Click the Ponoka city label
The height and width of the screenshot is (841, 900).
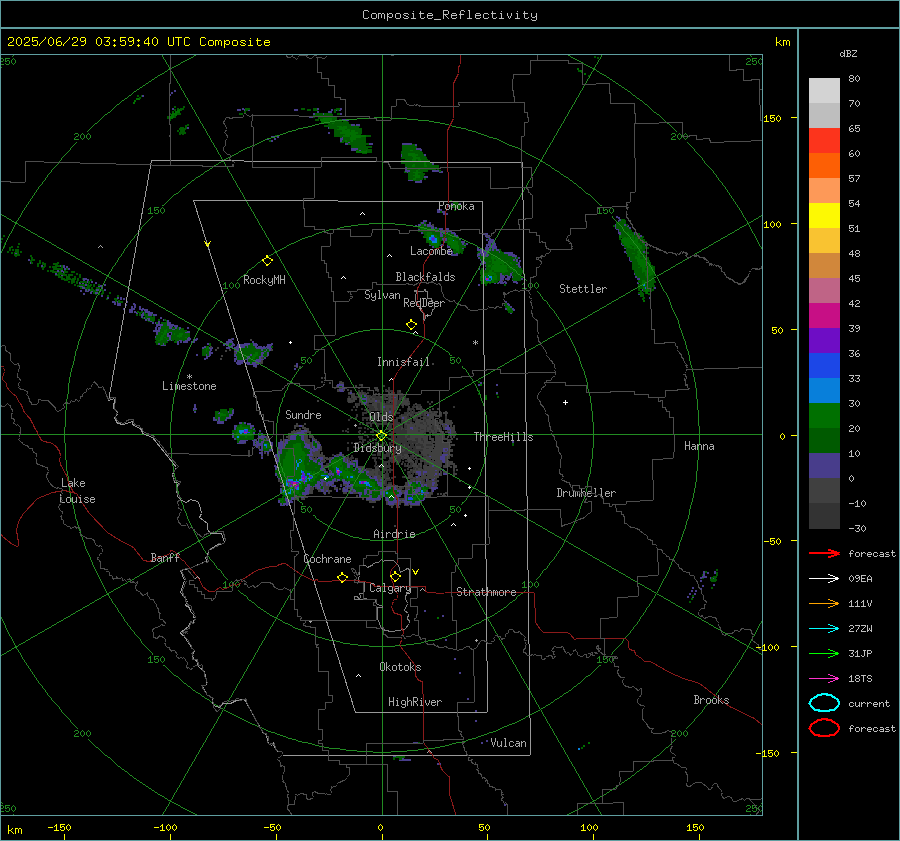click(456, 207)
